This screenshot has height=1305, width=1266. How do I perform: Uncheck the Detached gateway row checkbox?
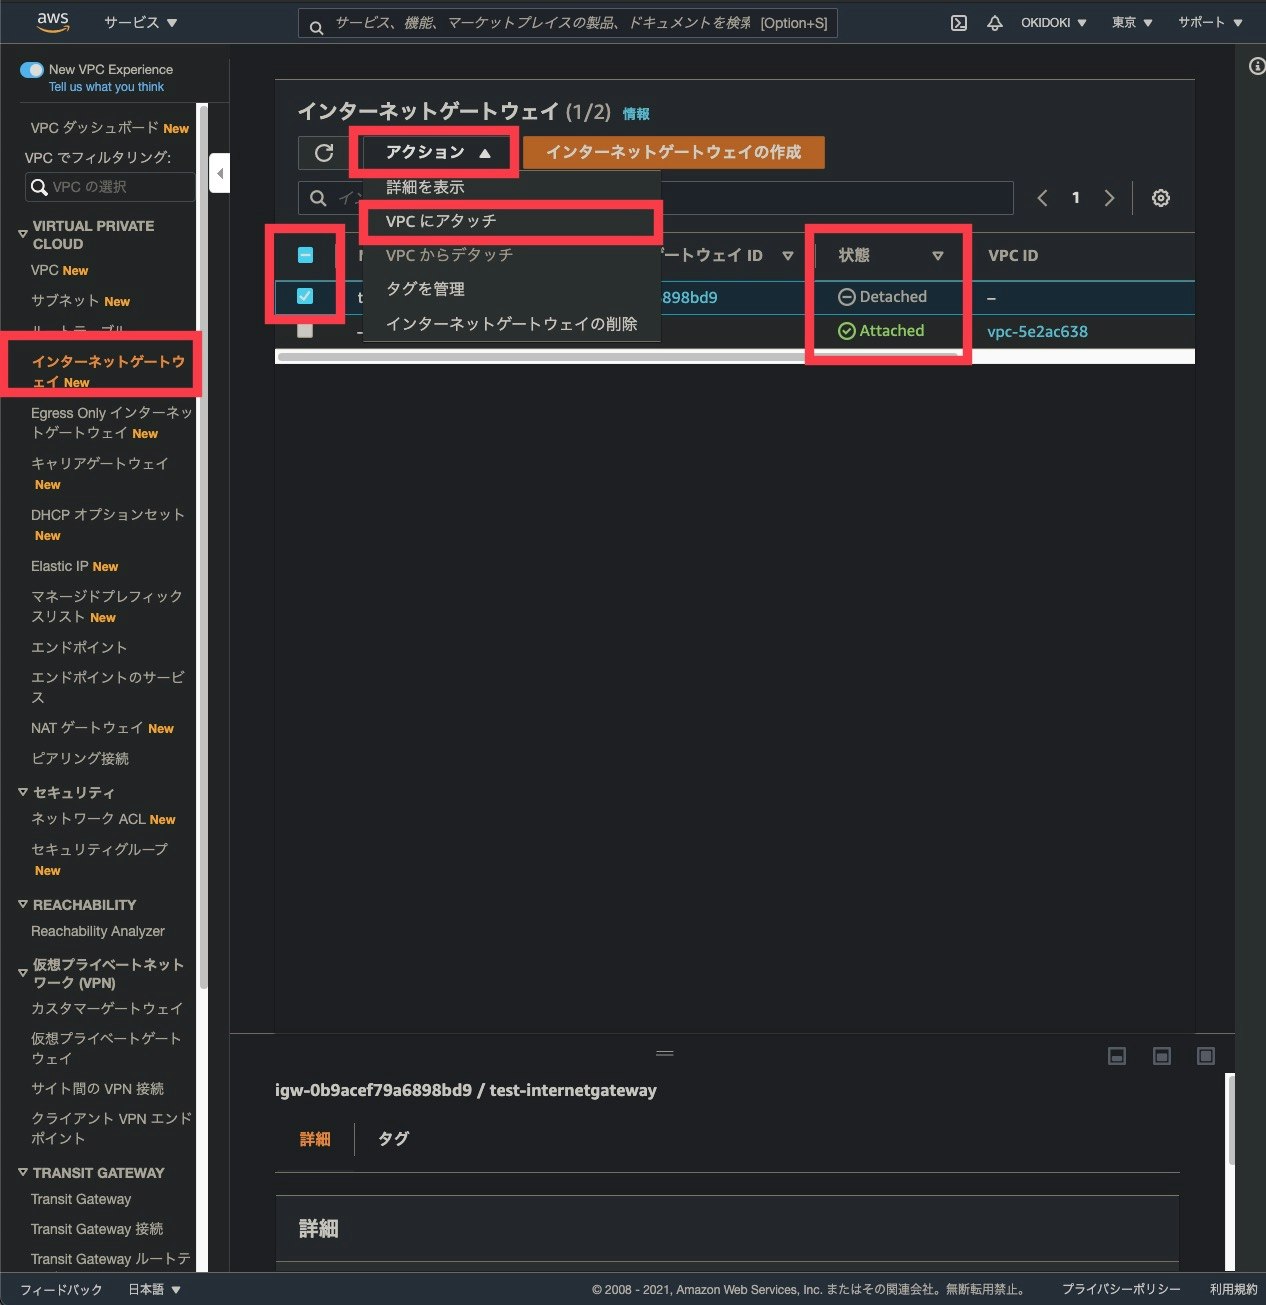(305, 296)
